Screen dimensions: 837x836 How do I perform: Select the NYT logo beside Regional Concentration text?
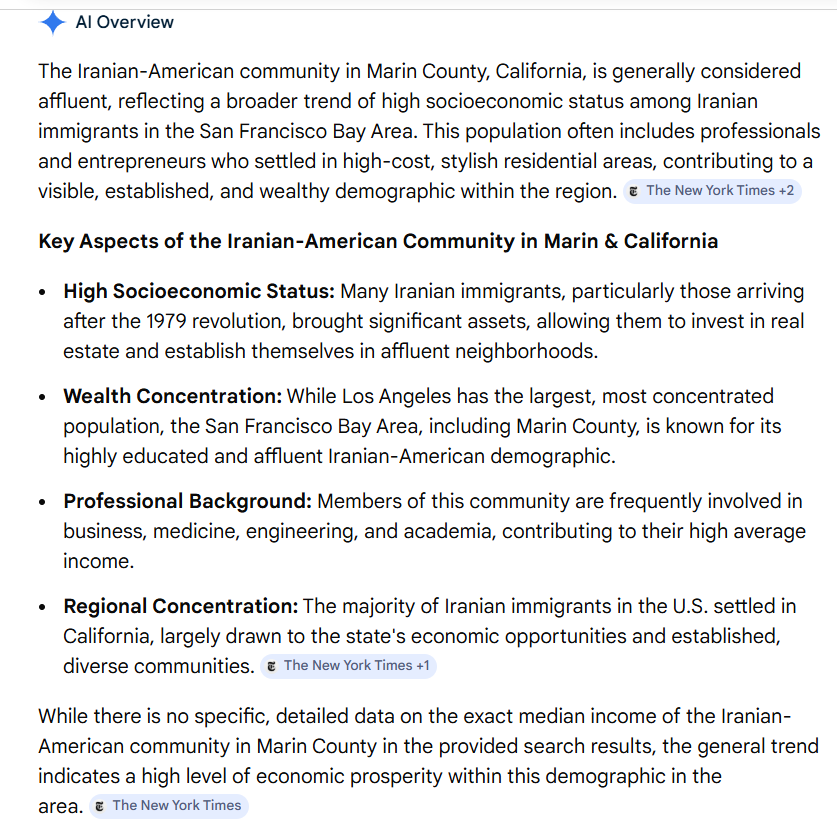(271, 665)
